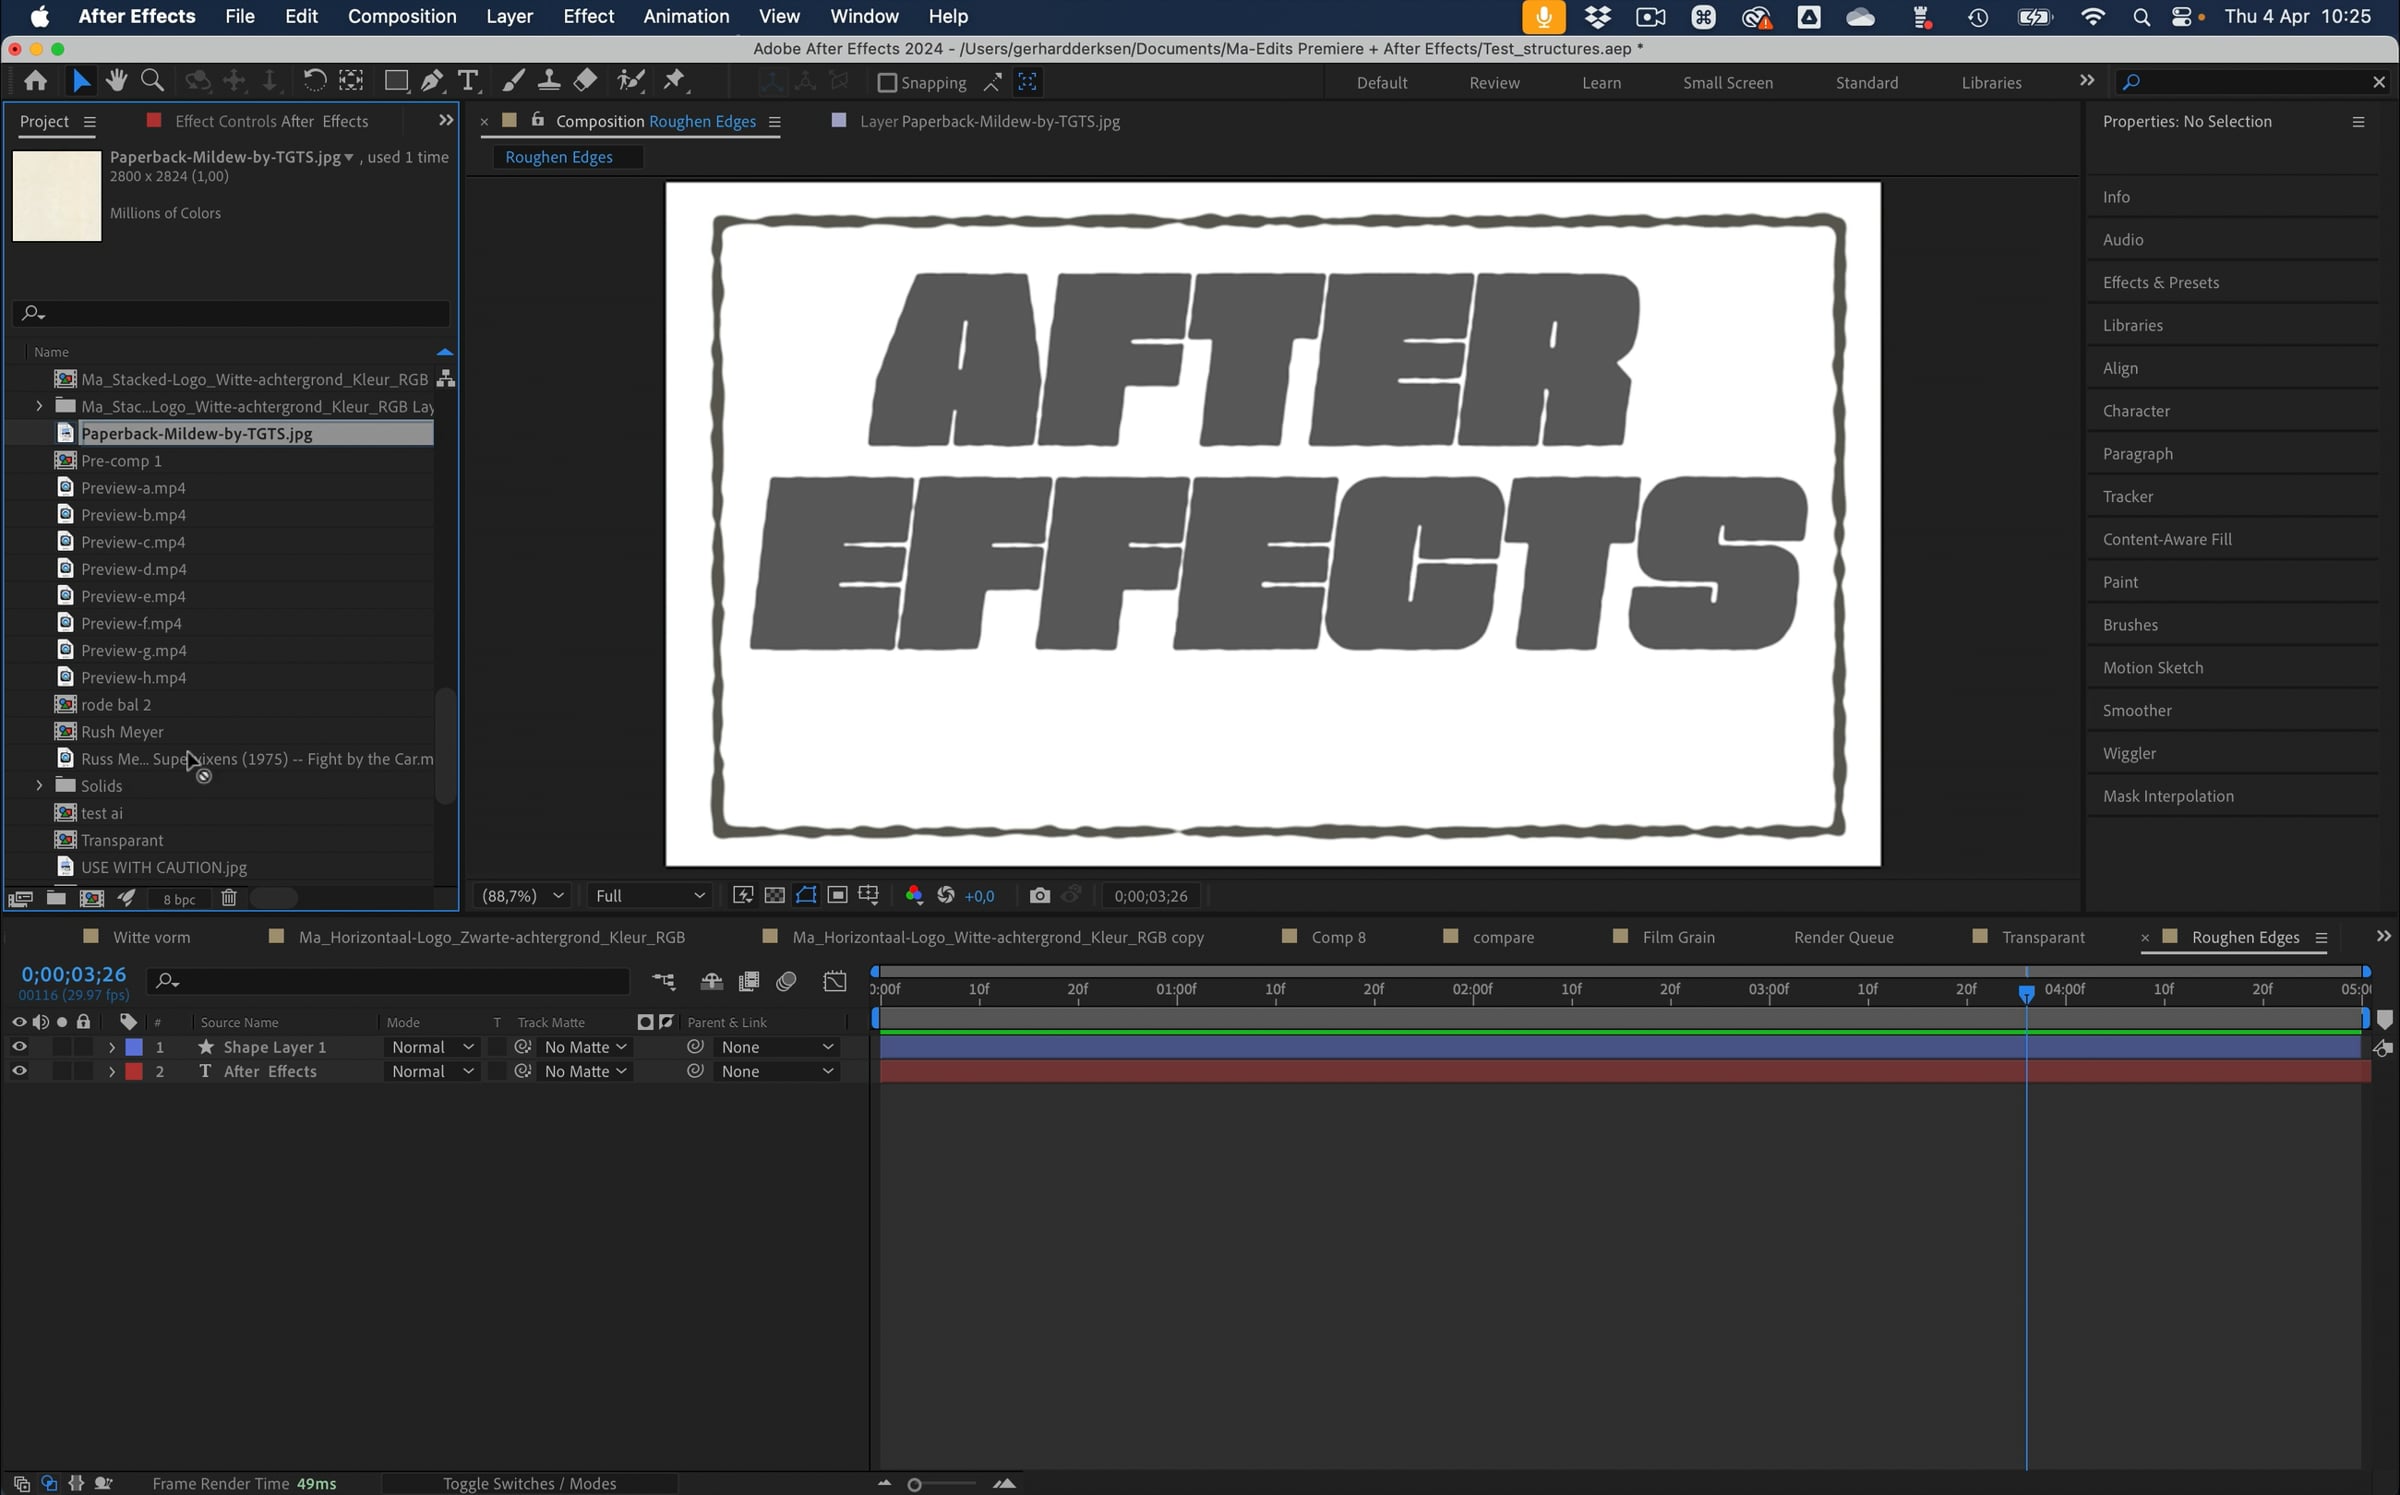The width and height of the screenshot is (2400, 1495).
Task: Select the Home icon in toolbar
Action: coord(36,81)
